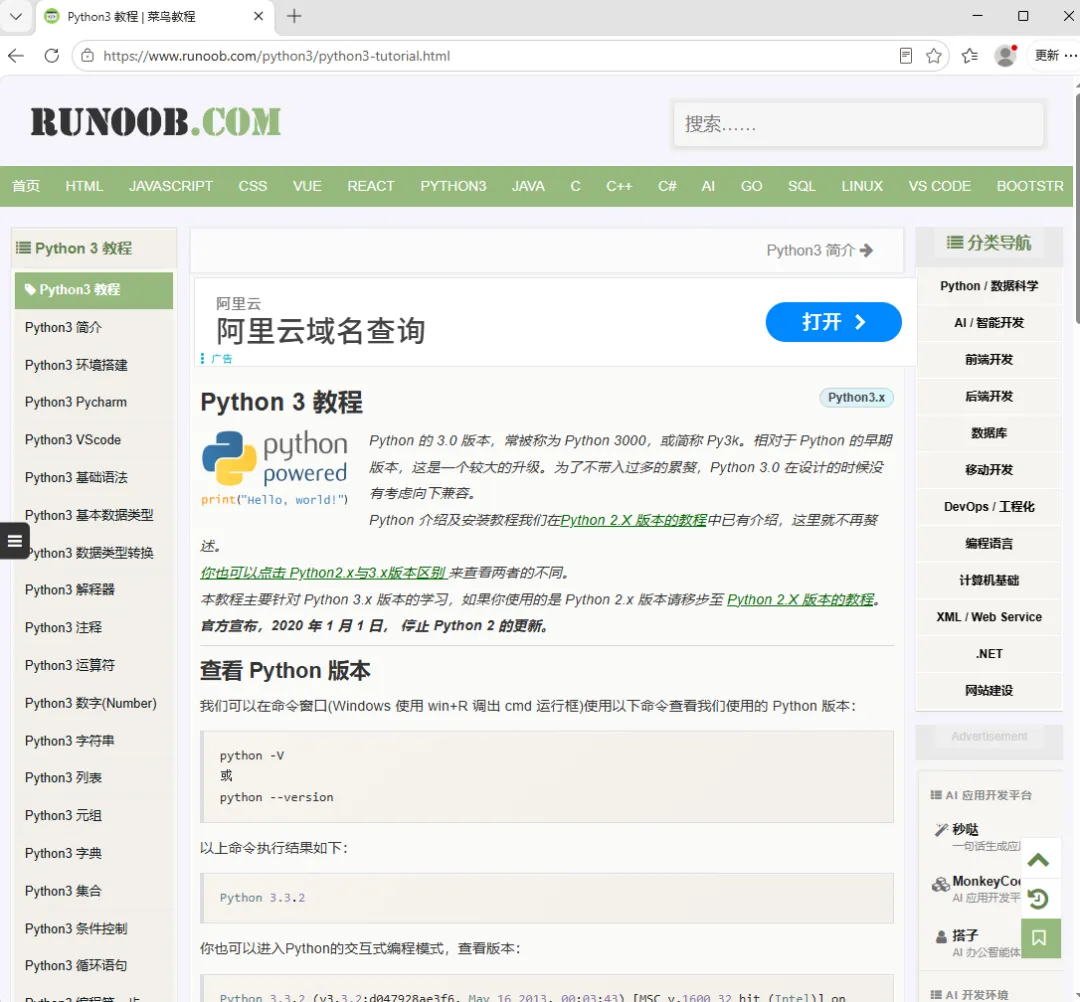Open LINUX in the navigation bar
The height and width of the screenshot is (1002, 1080).
coord(862,186)
